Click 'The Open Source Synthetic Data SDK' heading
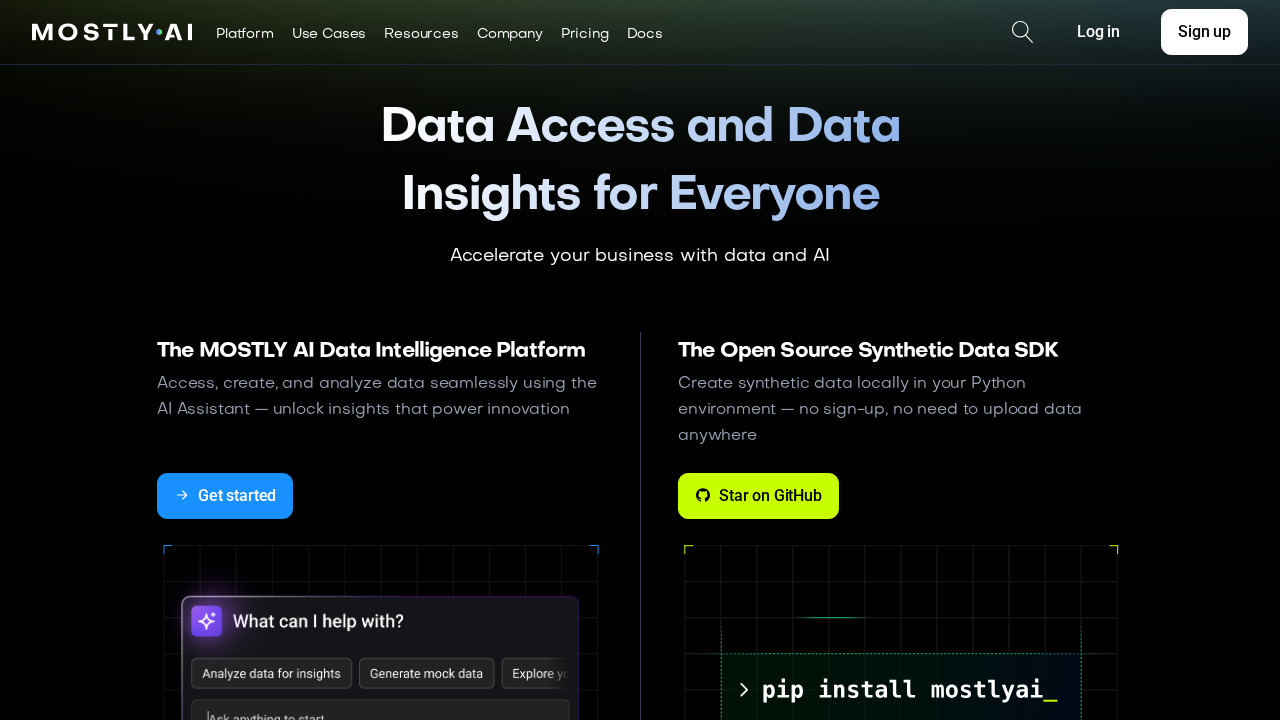Screen dimensions: 1280x720 868,350
